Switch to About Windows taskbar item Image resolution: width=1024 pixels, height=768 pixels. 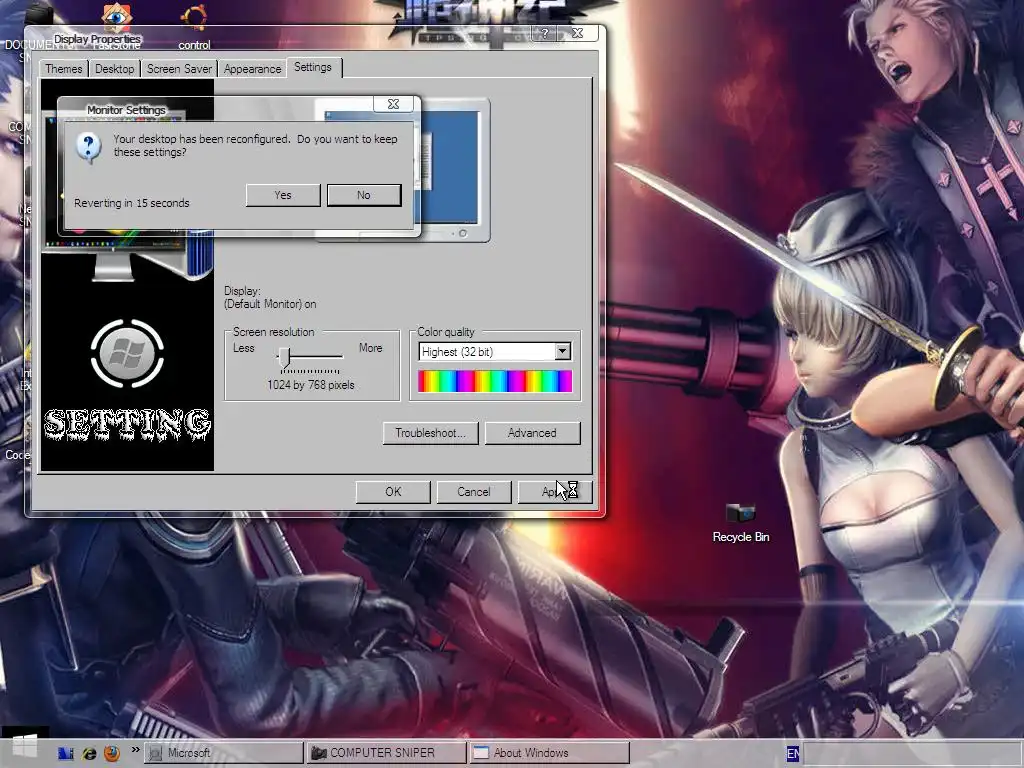tap(549, 753)
